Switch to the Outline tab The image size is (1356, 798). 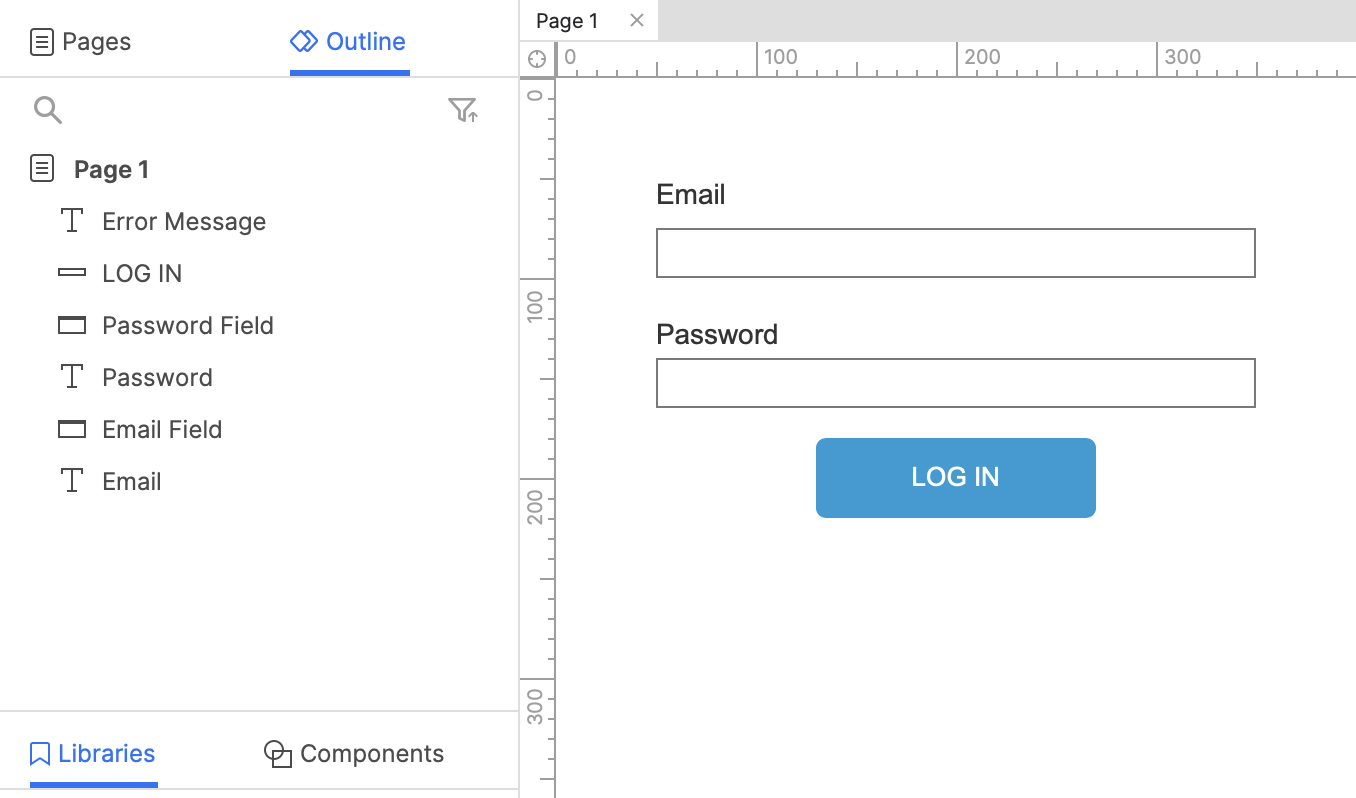pos(348,41)
